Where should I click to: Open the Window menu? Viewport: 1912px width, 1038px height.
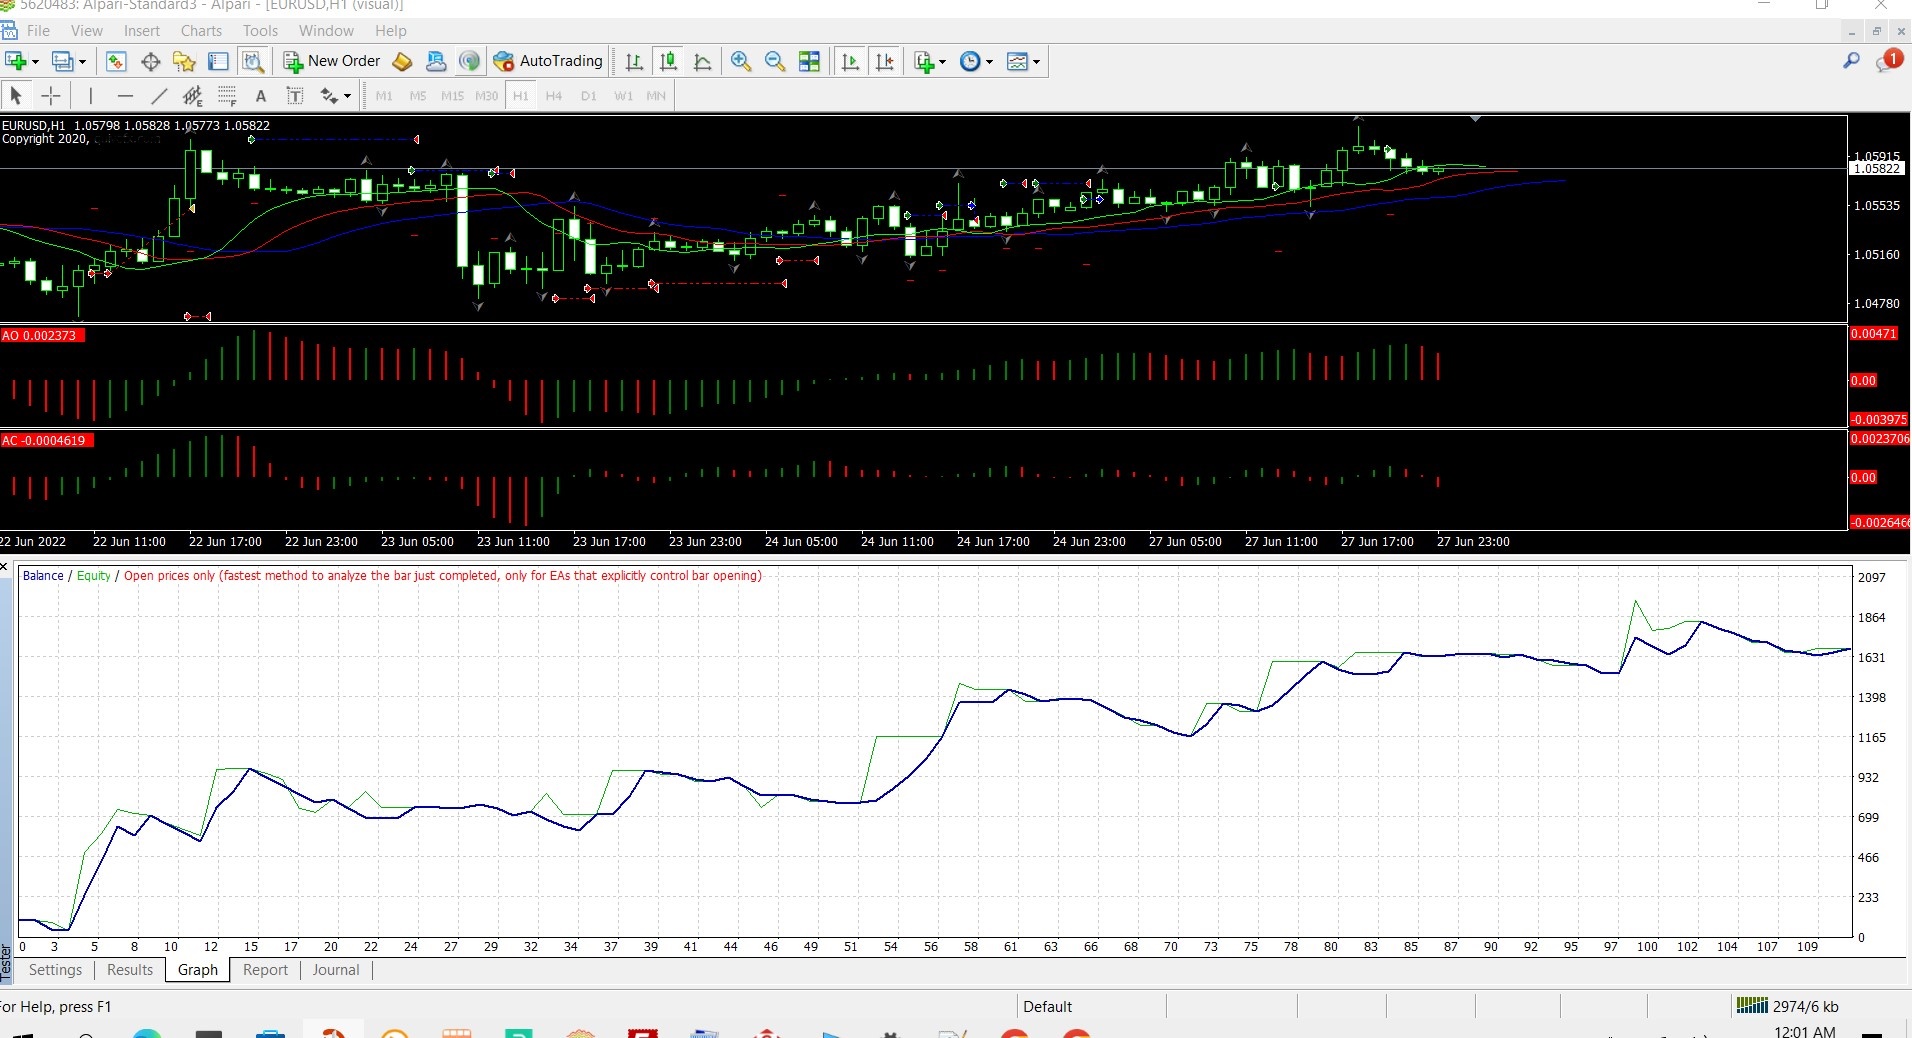pos(326,31)
